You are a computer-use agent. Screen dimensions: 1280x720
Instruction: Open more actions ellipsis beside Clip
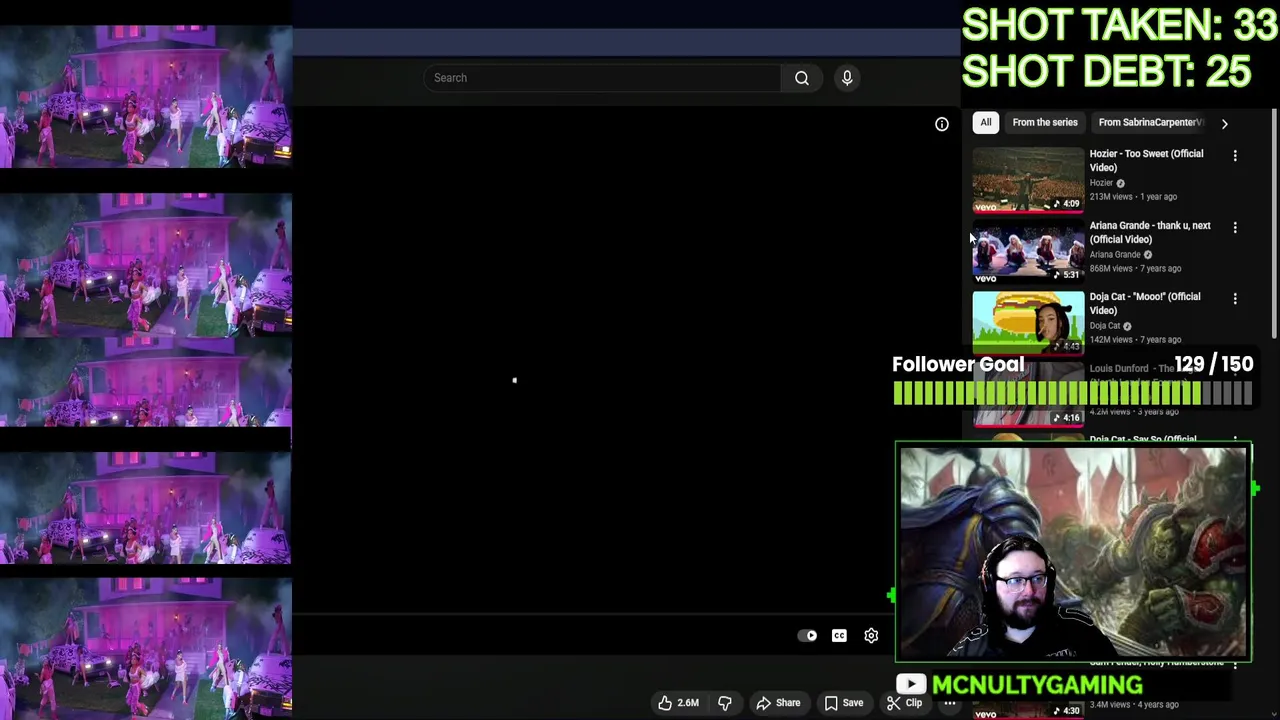tap(950, 703)
